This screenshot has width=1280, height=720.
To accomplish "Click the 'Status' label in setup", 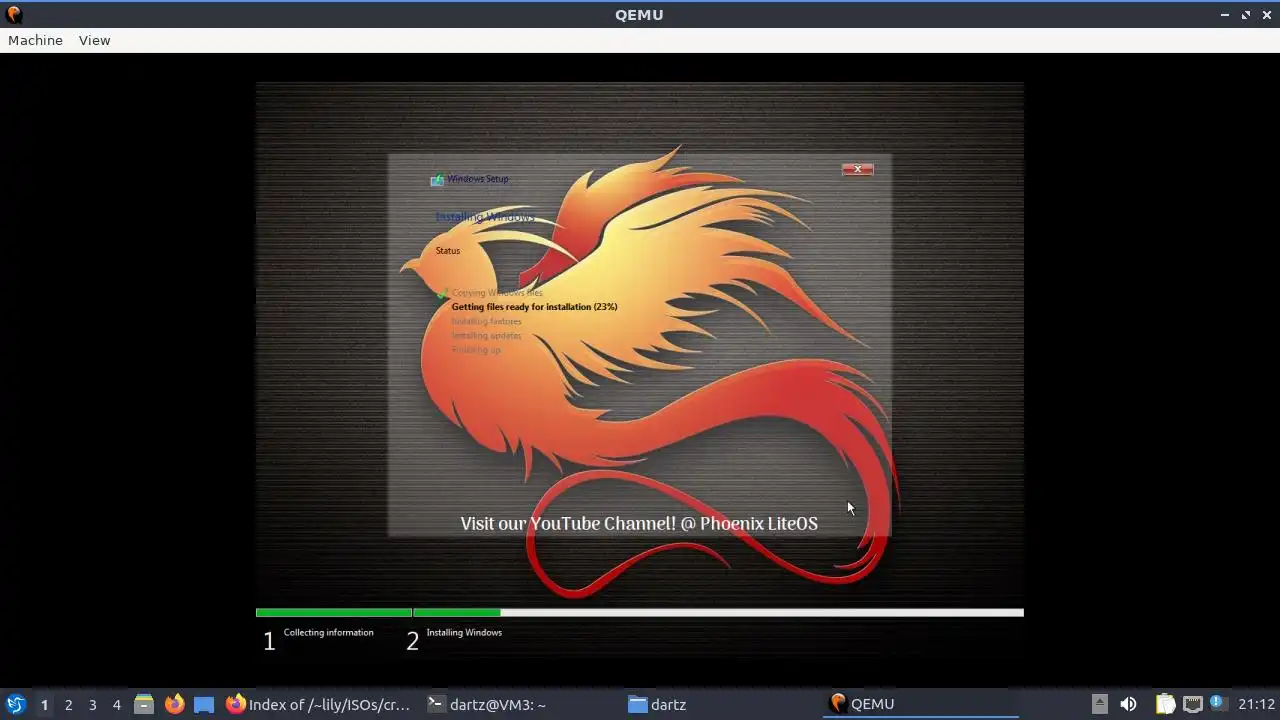I will tap(448, 251).
